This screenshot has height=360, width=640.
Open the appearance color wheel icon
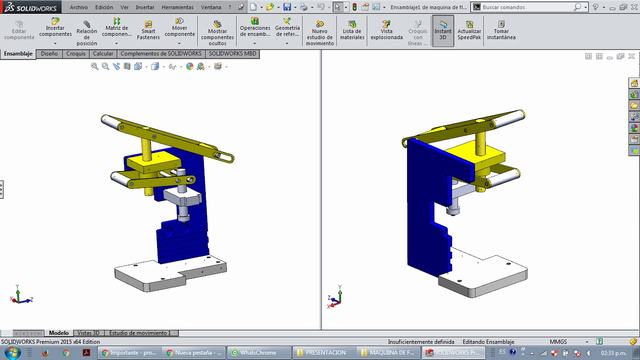click(189, 66)
